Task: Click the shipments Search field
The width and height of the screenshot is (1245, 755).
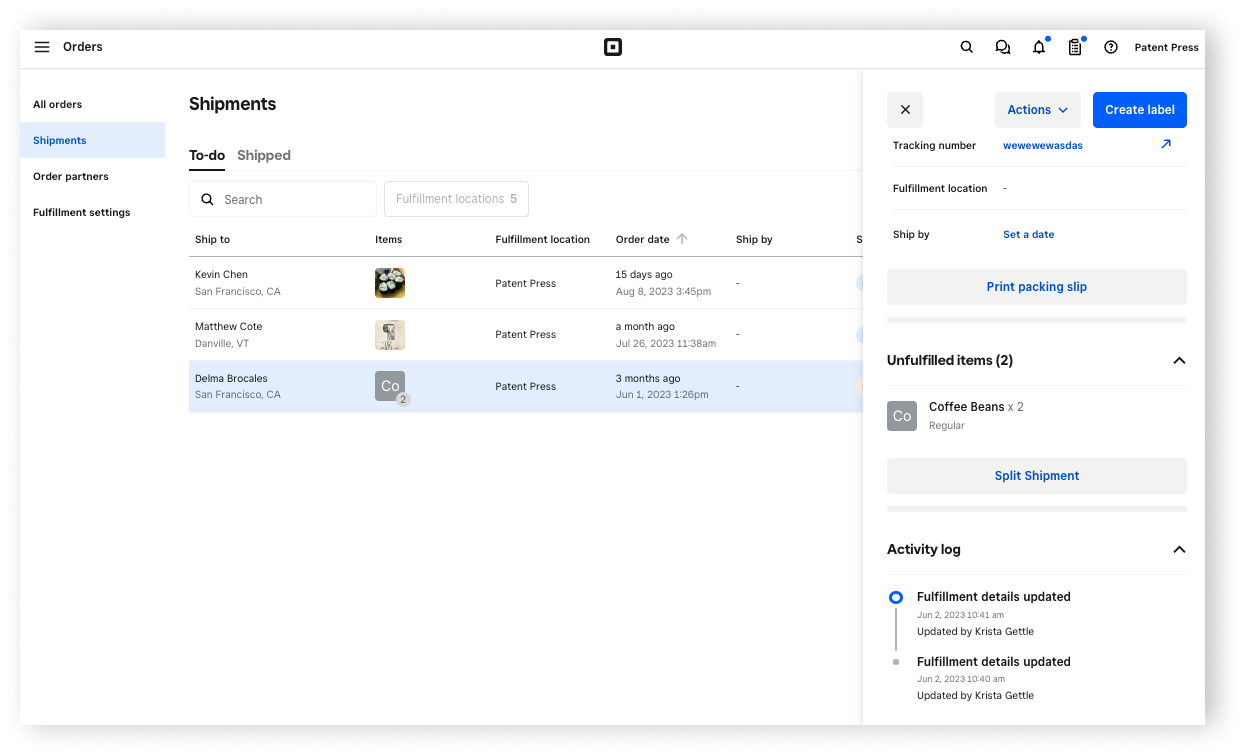Action: pyautogui.click(x=283, y=199)
